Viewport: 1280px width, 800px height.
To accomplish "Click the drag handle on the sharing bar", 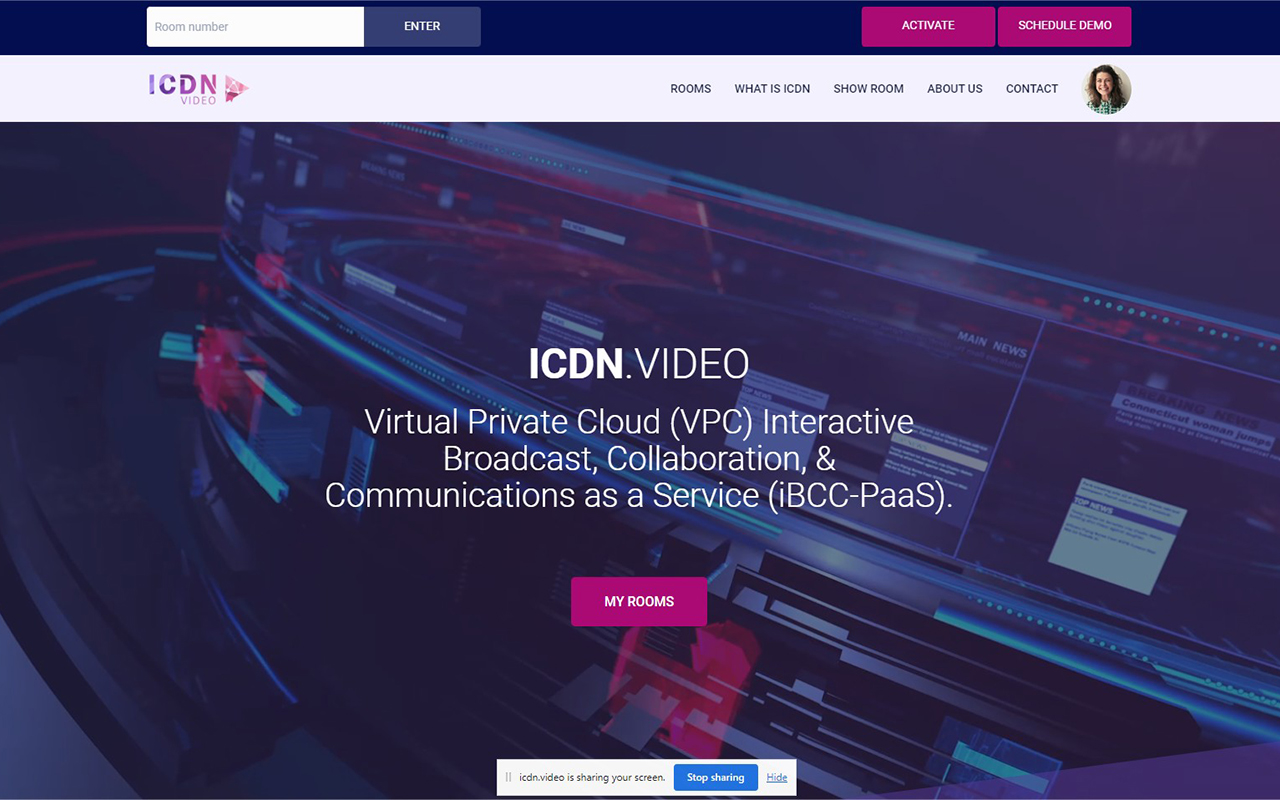I will (x=508, y=777).
